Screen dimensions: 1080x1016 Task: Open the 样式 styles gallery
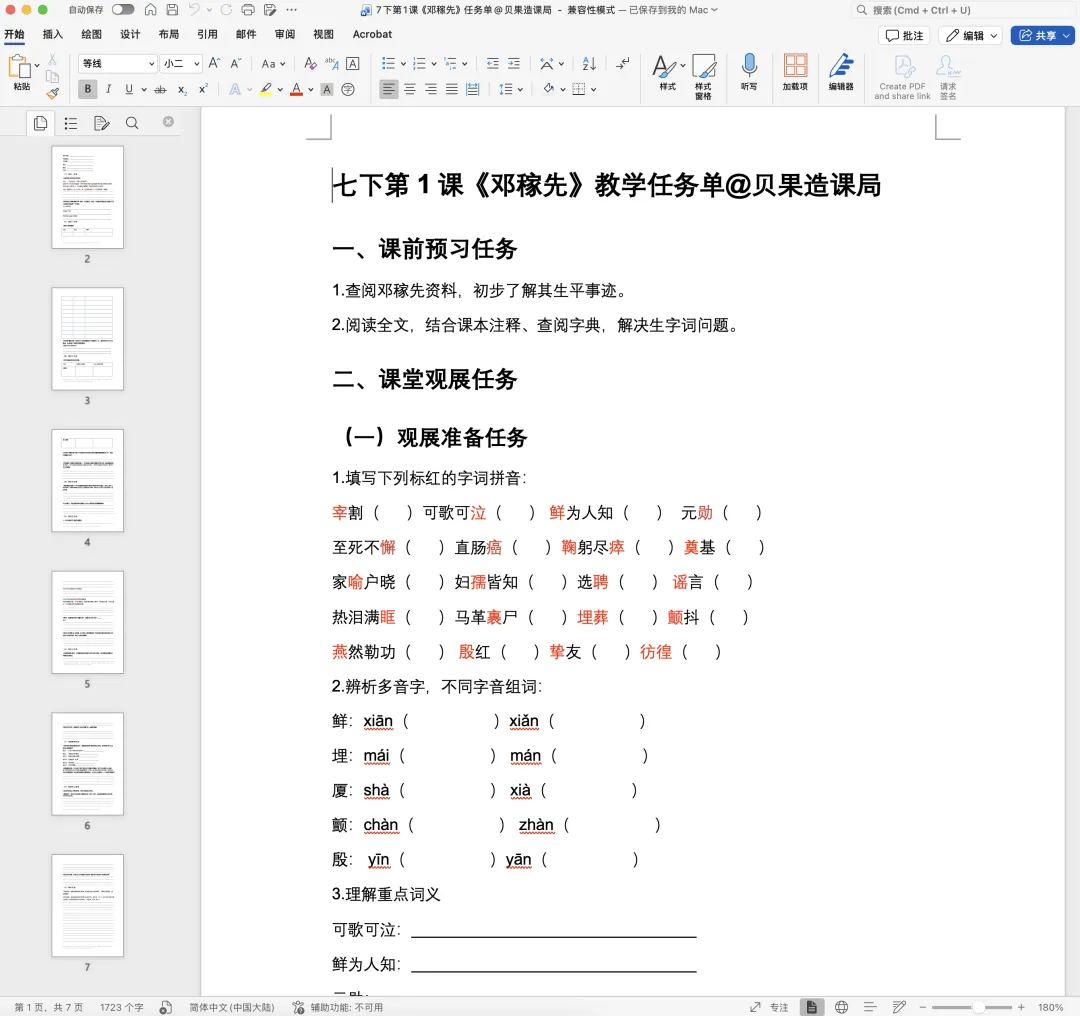667,72
